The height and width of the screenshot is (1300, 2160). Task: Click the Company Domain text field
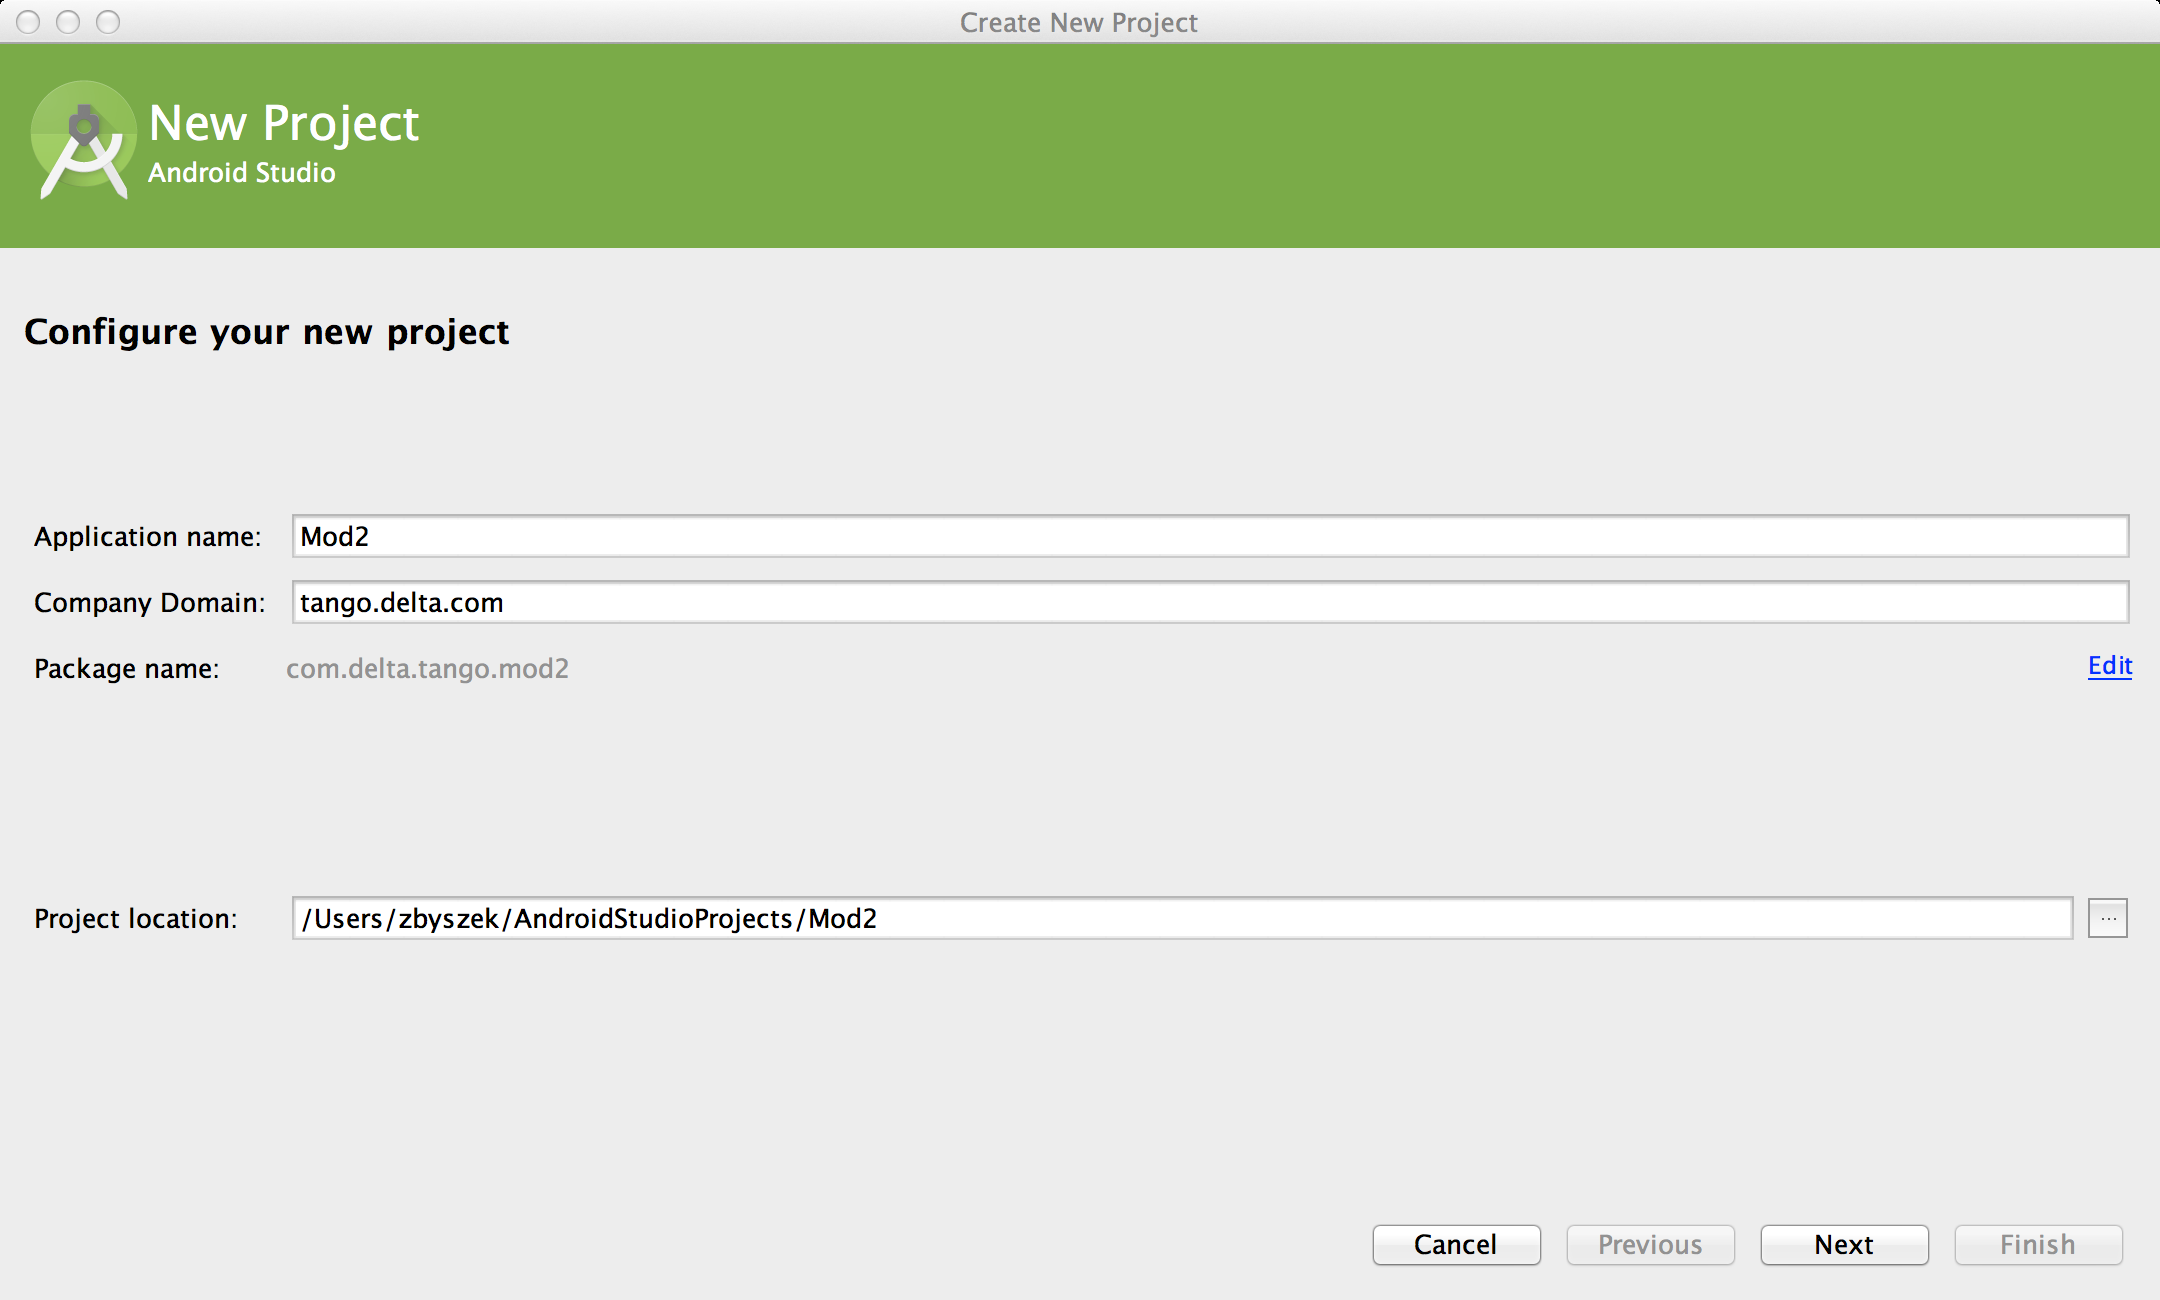pos(1210,602)
